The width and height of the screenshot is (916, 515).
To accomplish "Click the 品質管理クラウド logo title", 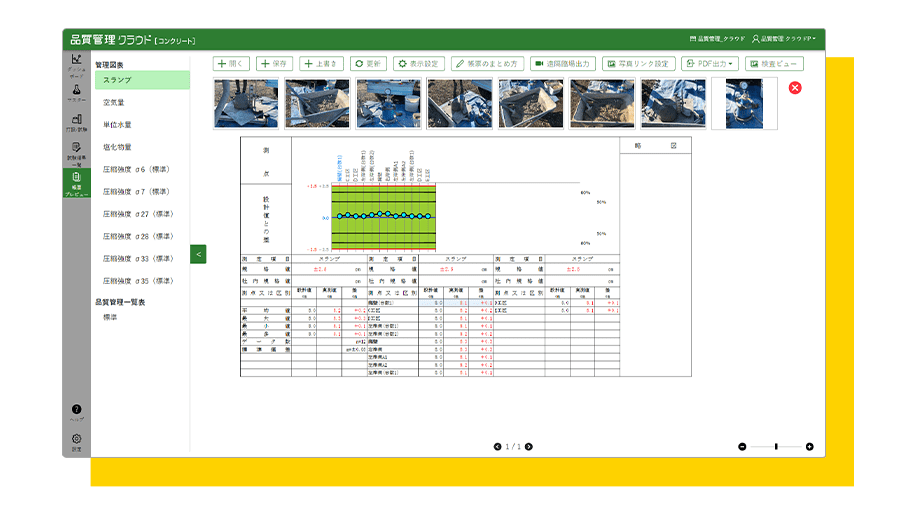I will 133,40.
